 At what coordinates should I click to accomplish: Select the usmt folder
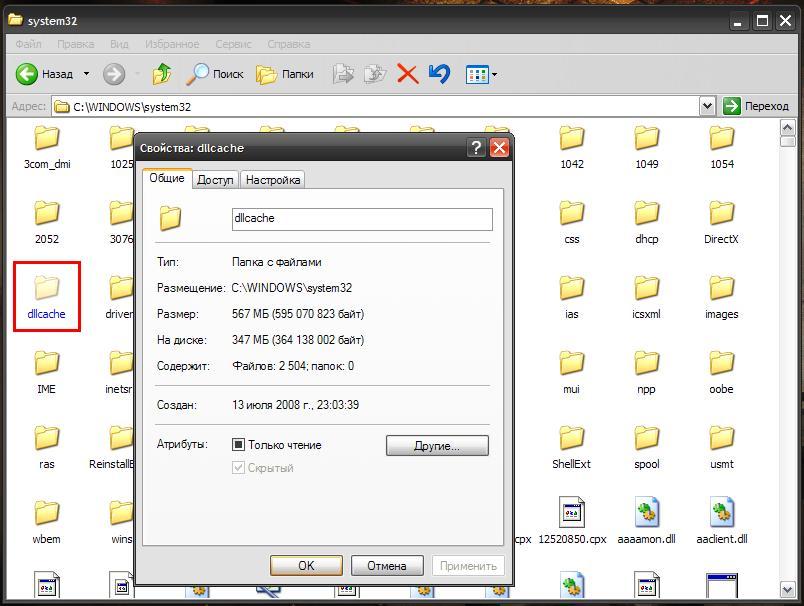coord(722,448)
